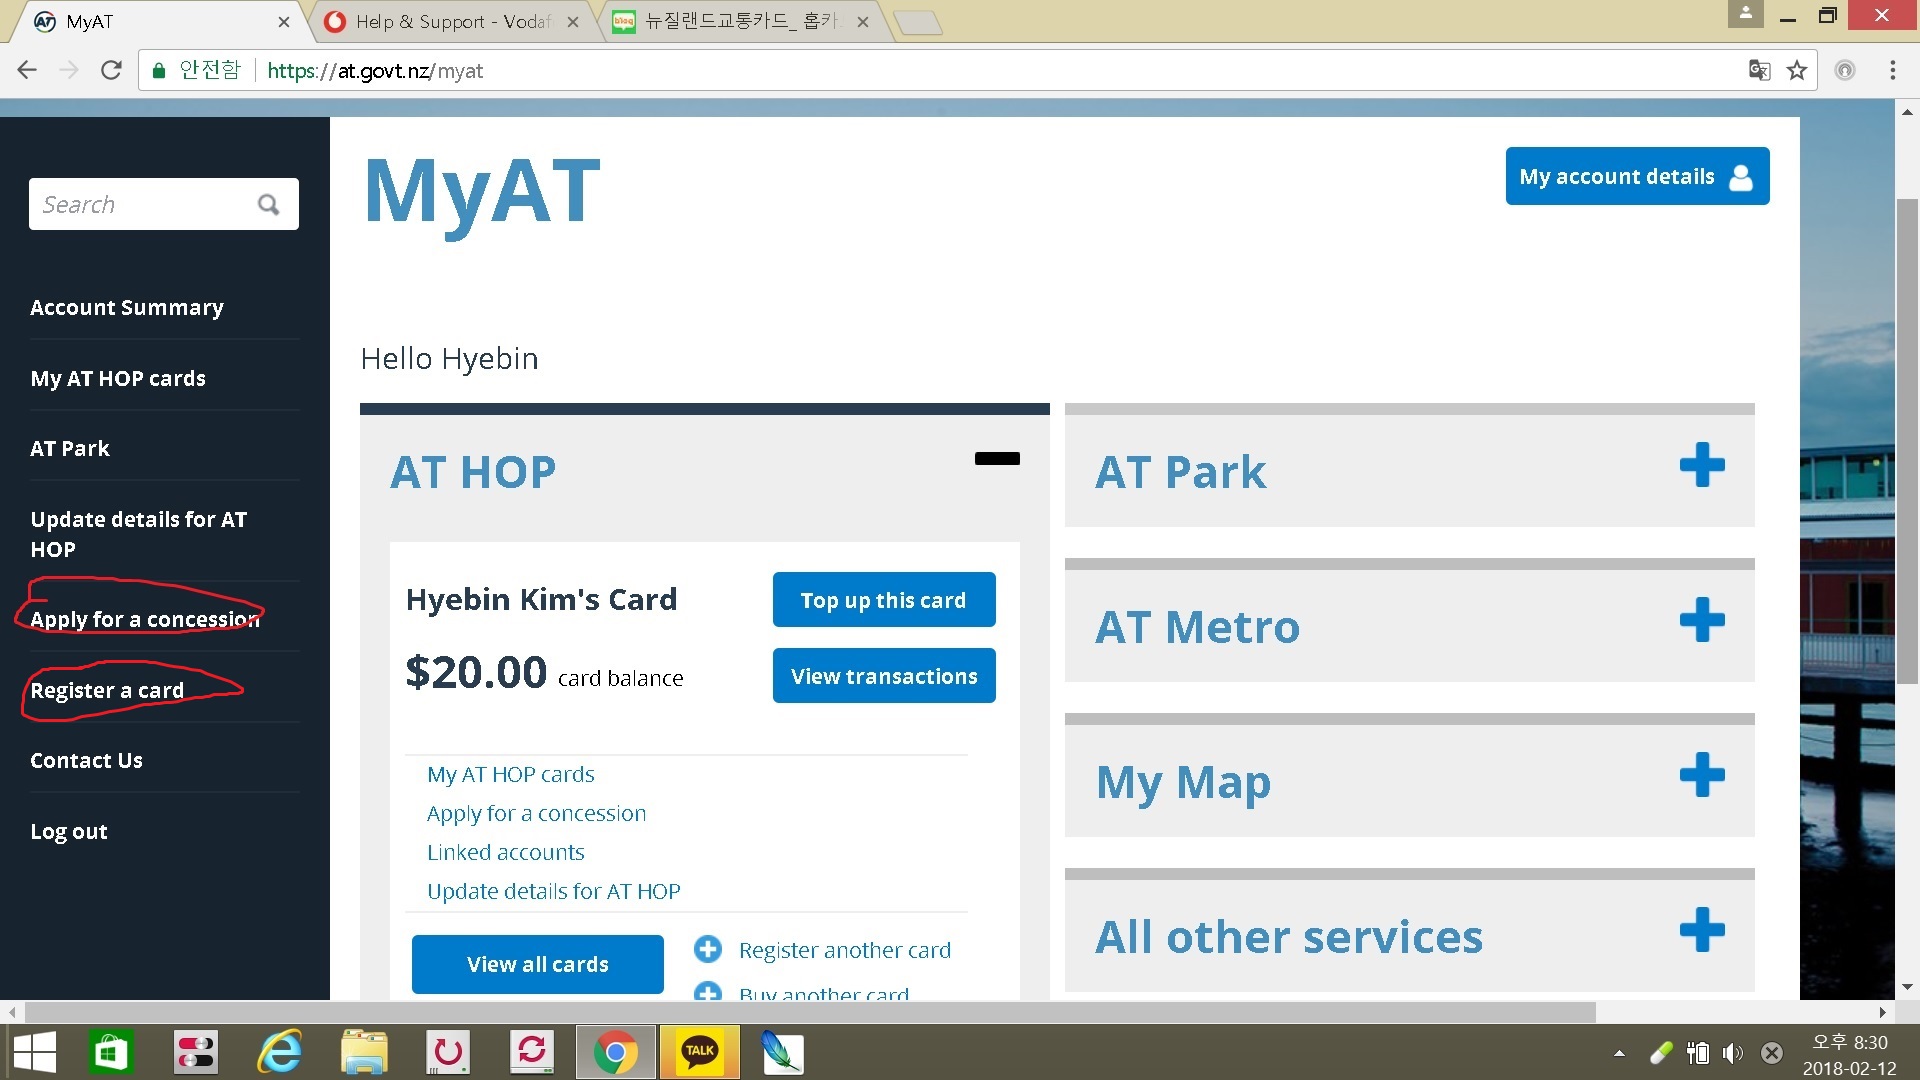
Task: Bookmark this page with the star icon
Action: coord(1797,70)
